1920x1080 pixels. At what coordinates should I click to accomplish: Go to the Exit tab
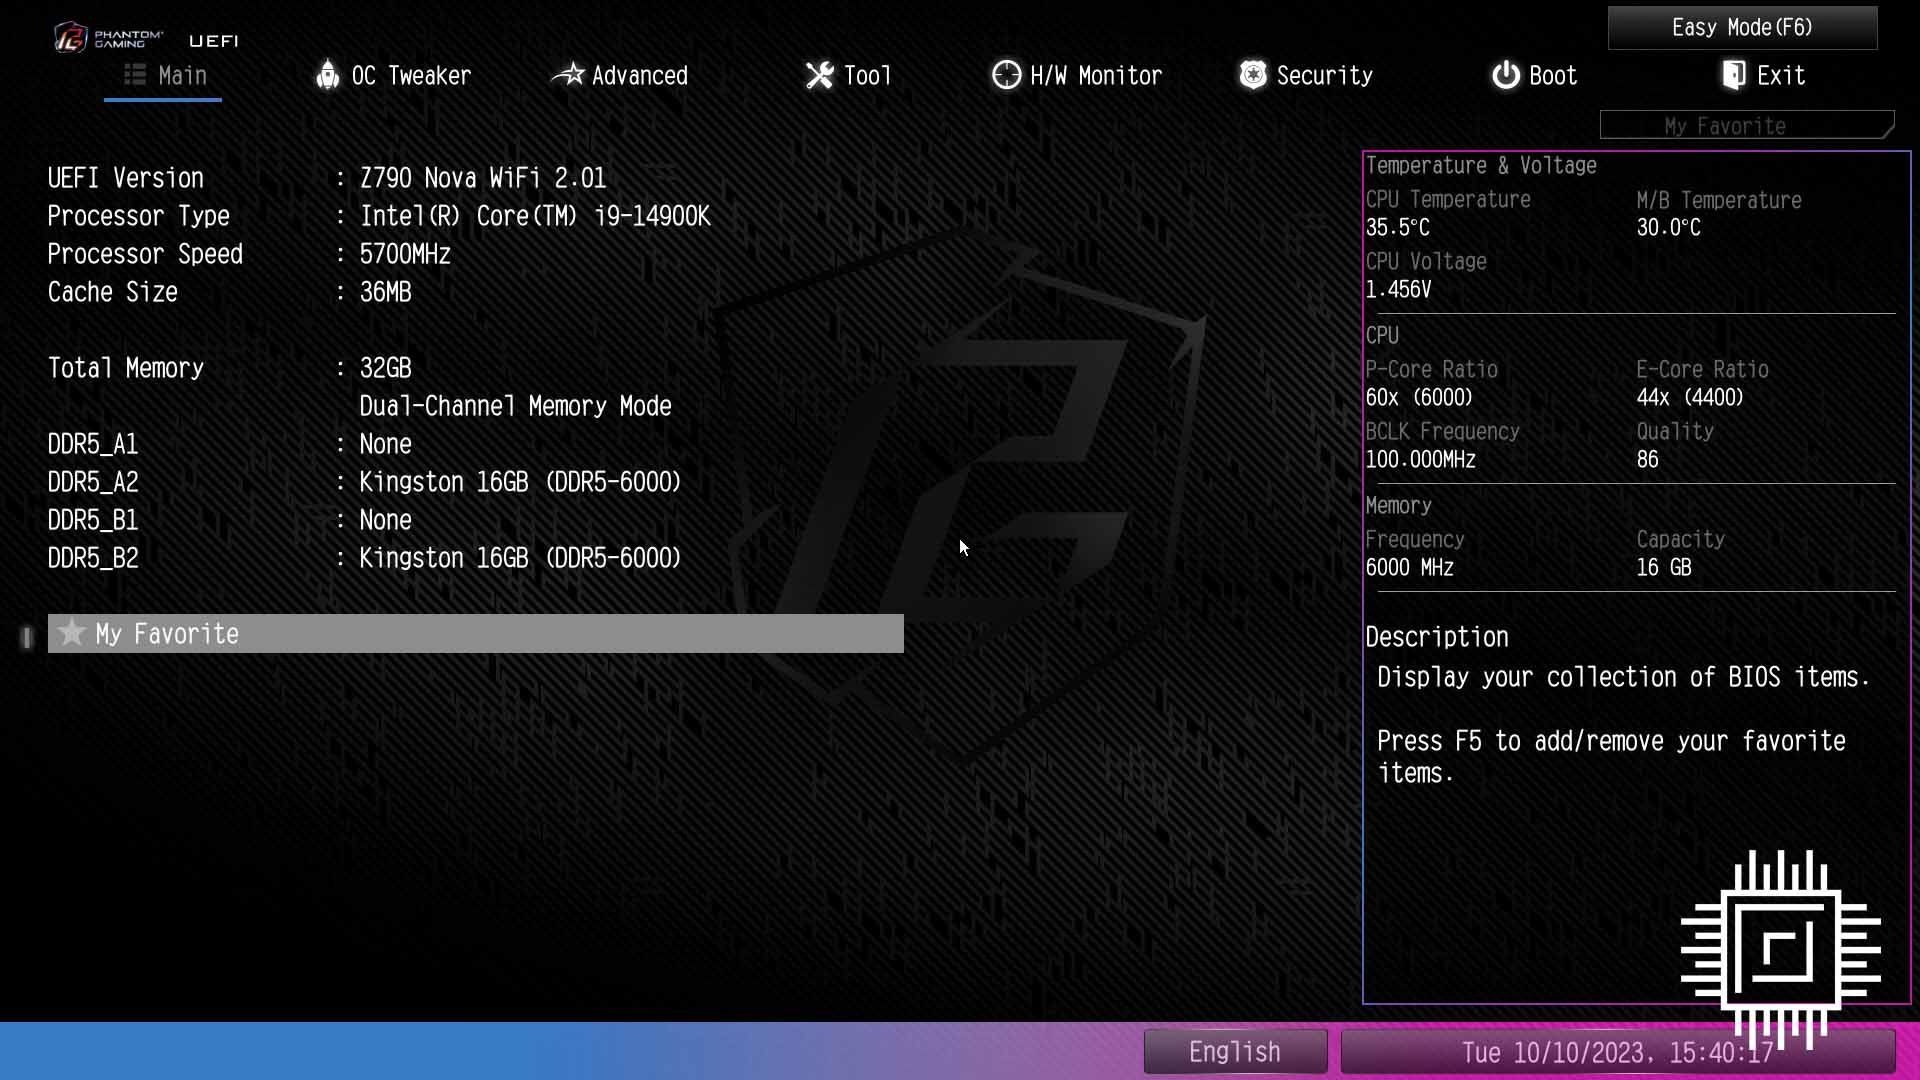(1763, 75)
